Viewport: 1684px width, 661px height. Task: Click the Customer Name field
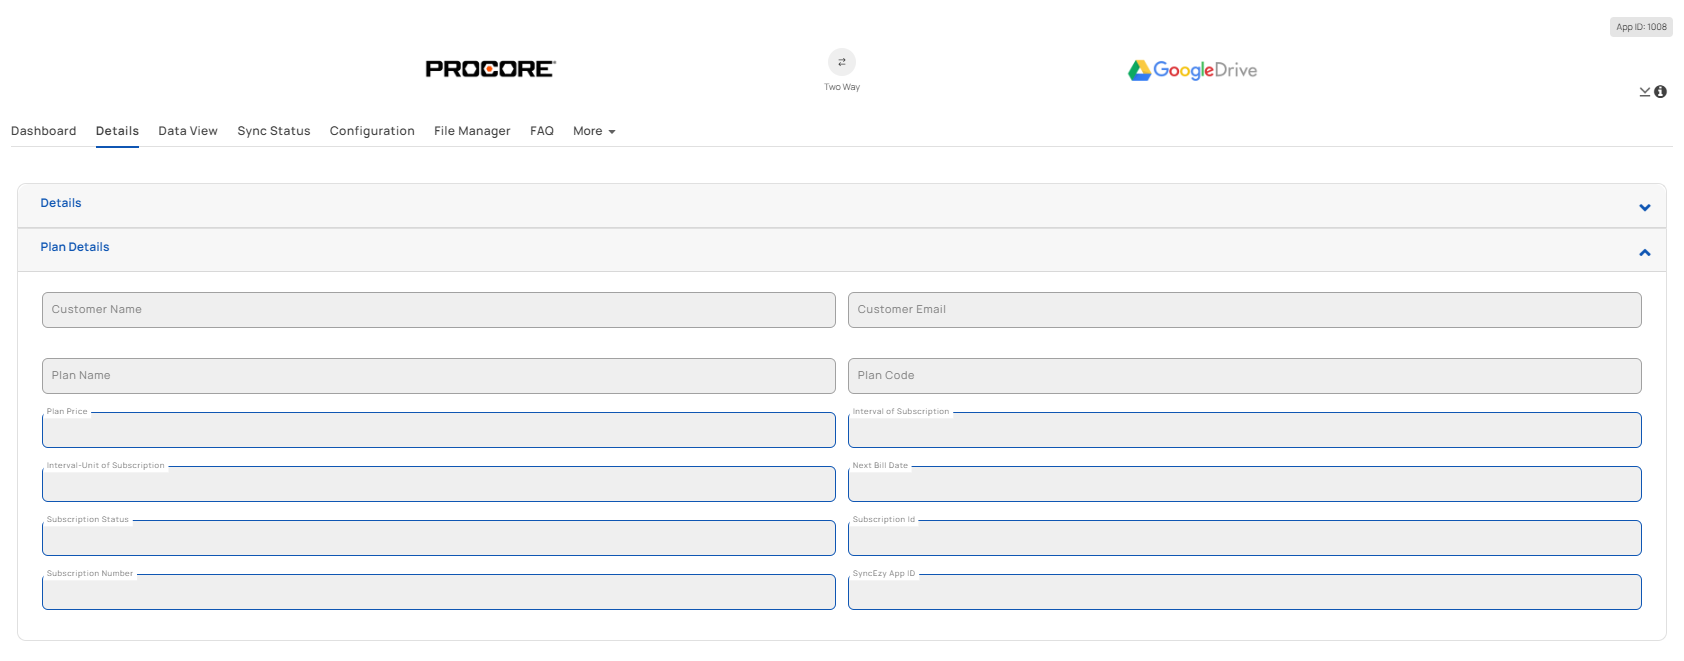click(438, 310)
